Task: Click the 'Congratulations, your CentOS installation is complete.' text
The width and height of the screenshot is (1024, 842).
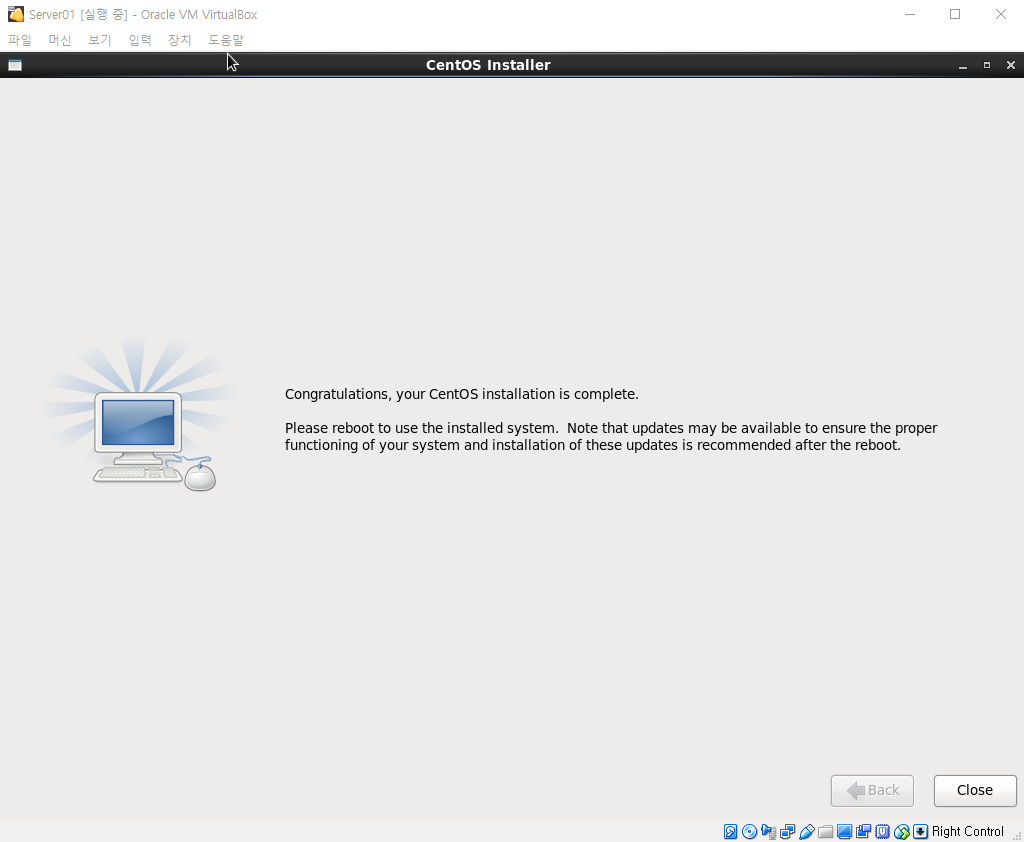Action: [x=462, y=394]
